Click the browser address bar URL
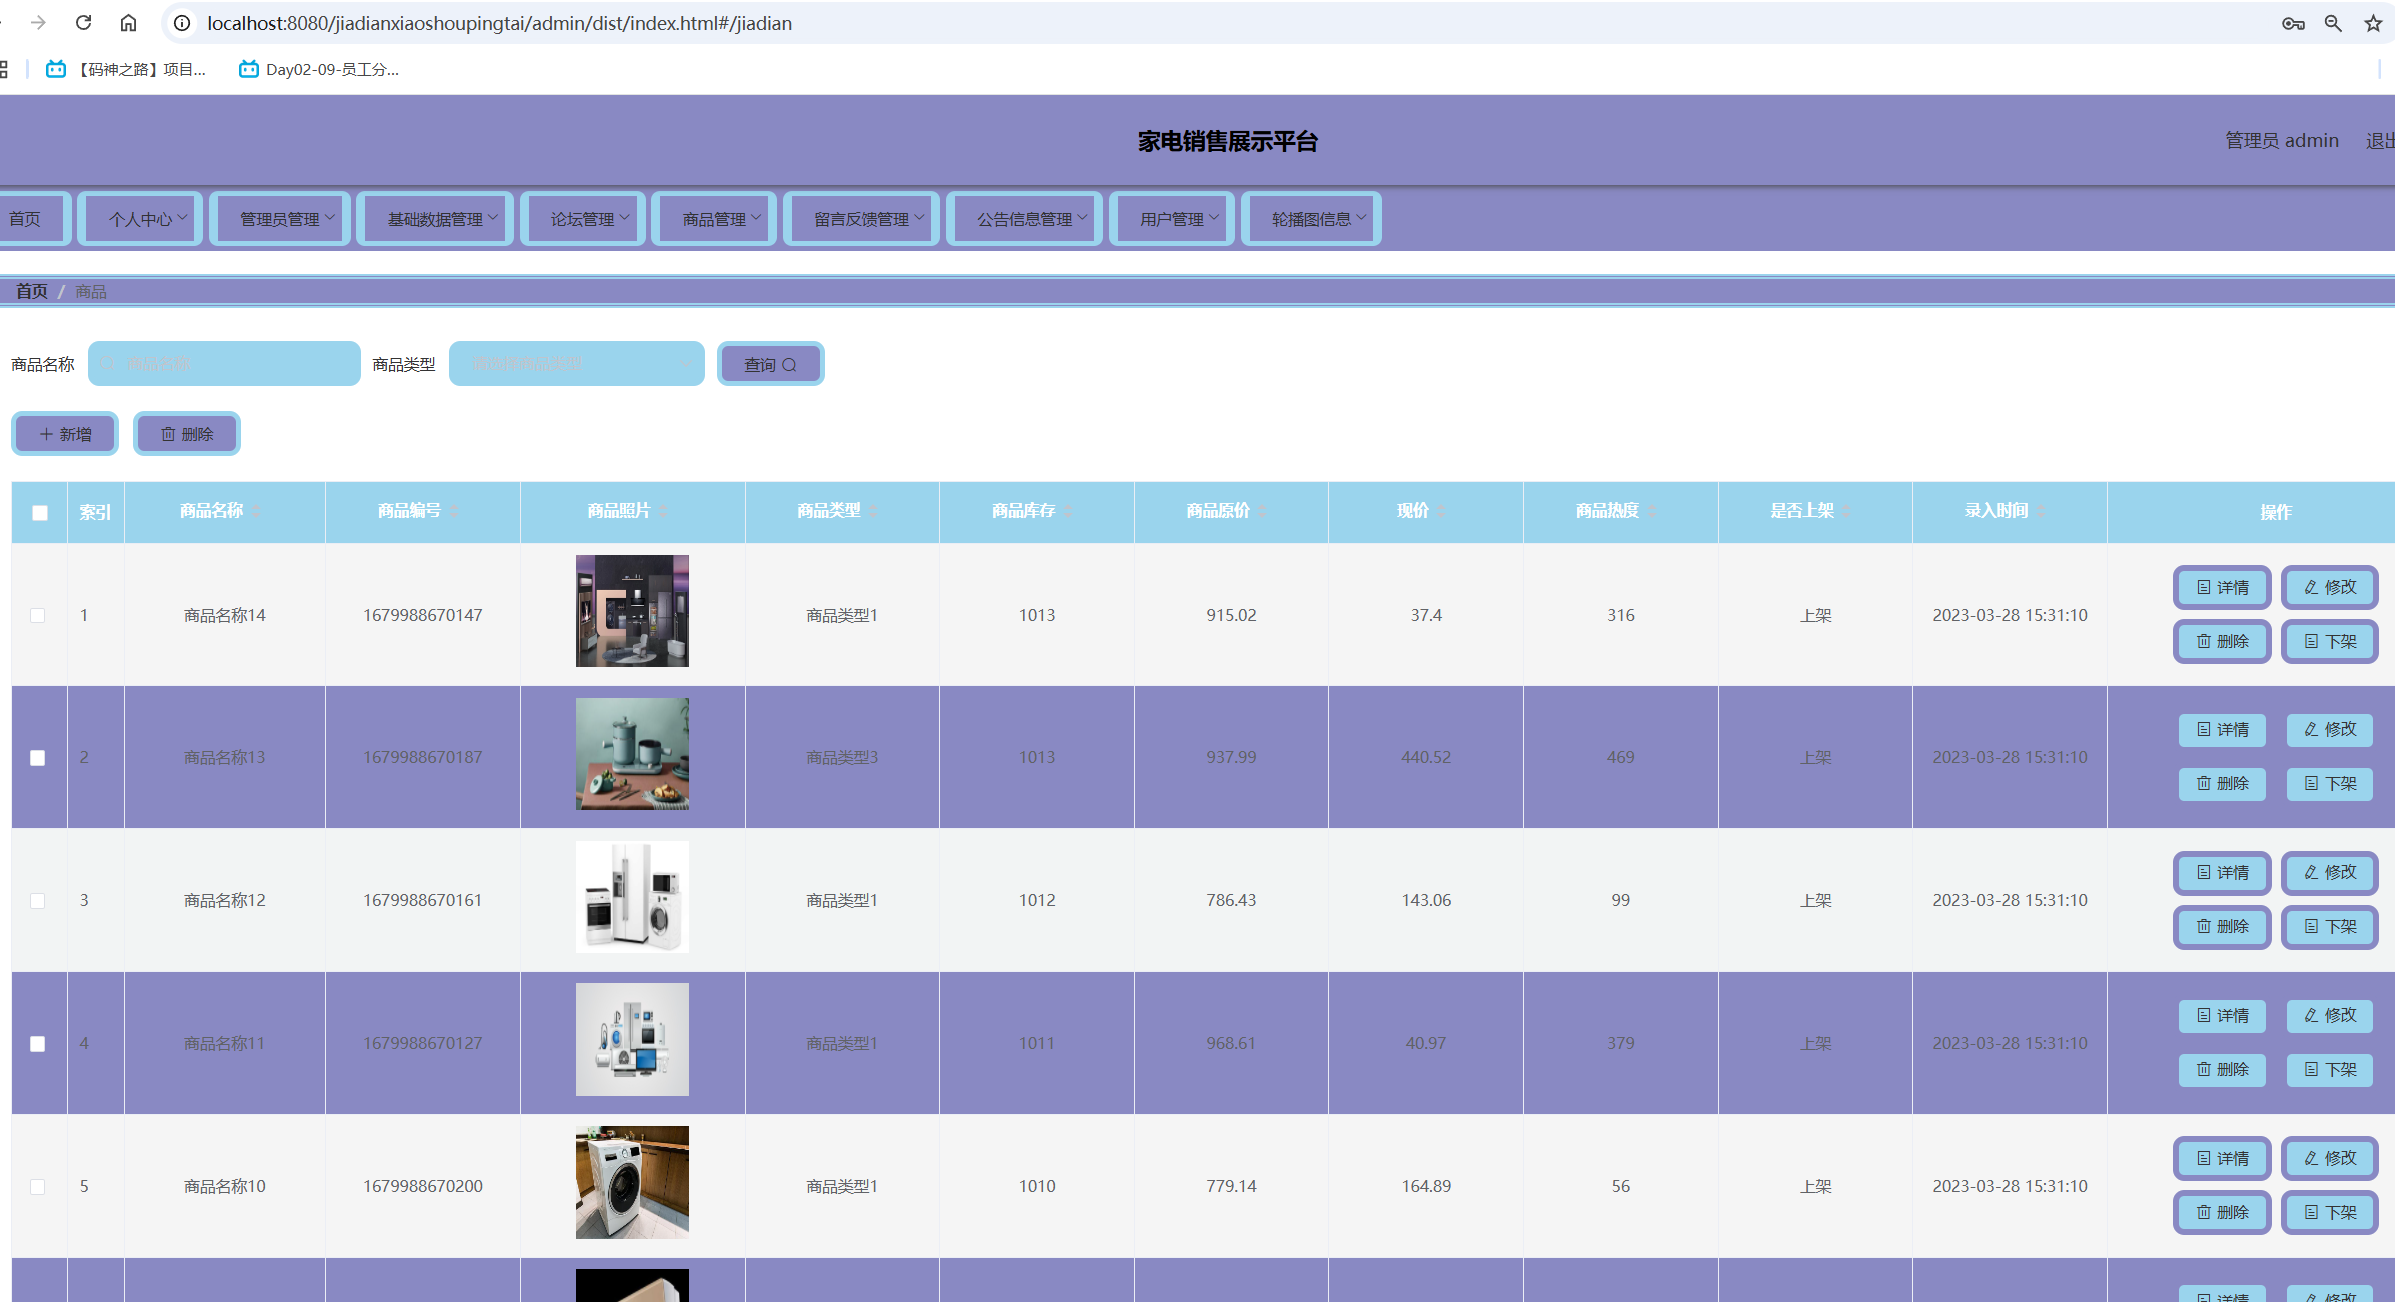Viewport: 2395px width, 1302px height. (499, 23)
